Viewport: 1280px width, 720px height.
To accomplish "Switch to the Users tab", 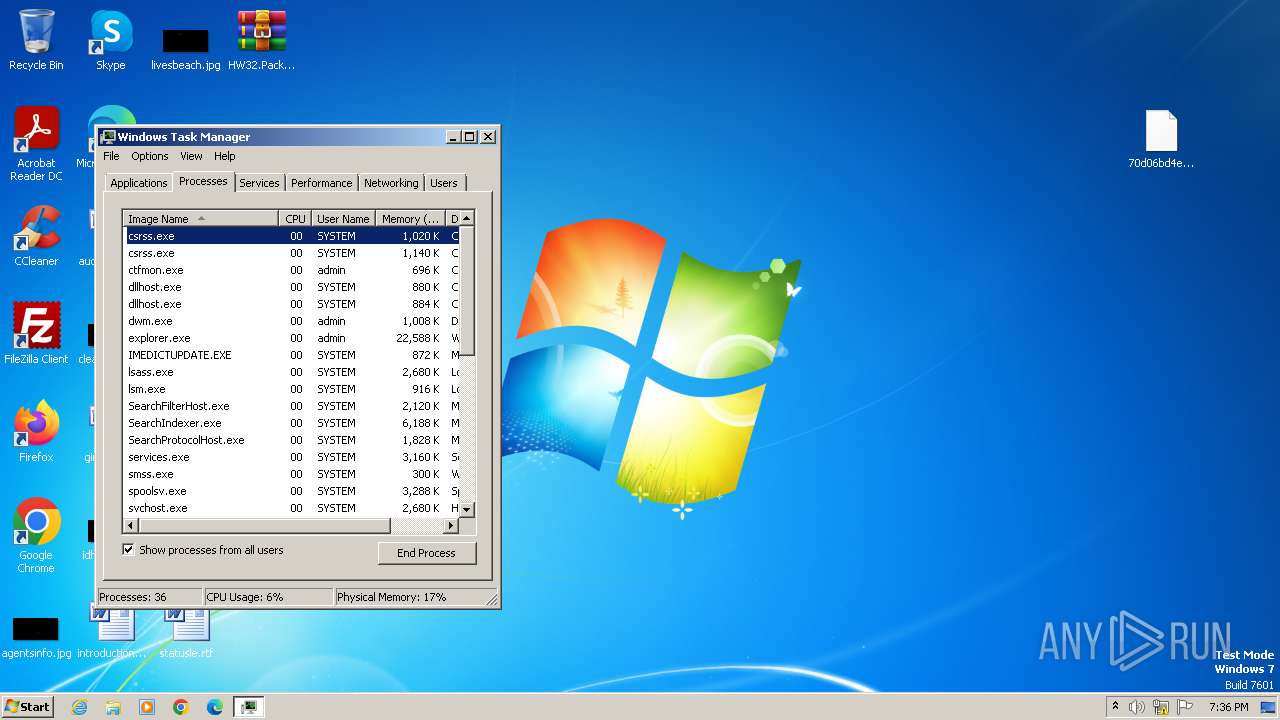I will click(444, 183).
